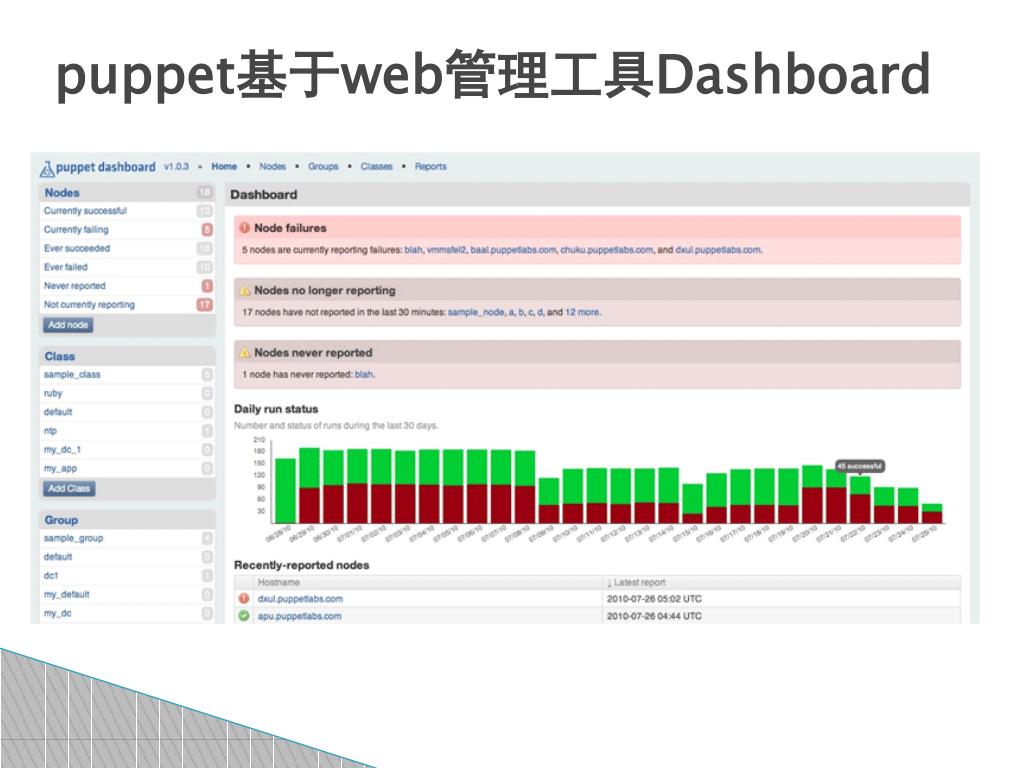Screen dimensions: 1024x768
Task: Open the ruby class
Action: click(53, 394)
